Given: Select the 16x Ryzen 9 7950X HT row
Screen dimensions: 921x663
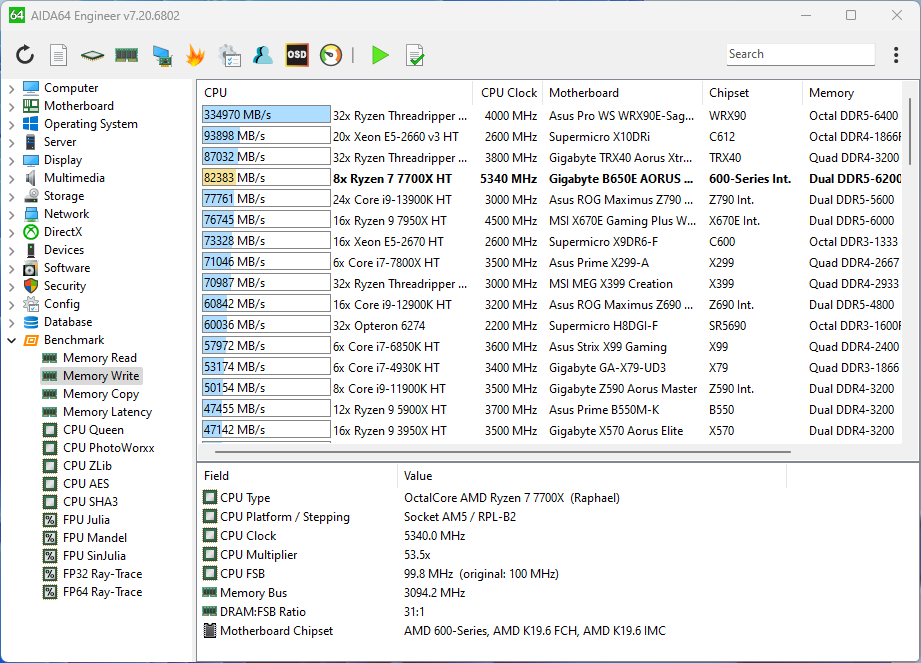Looking at the screenshot, I should click(x=550, y=221).
